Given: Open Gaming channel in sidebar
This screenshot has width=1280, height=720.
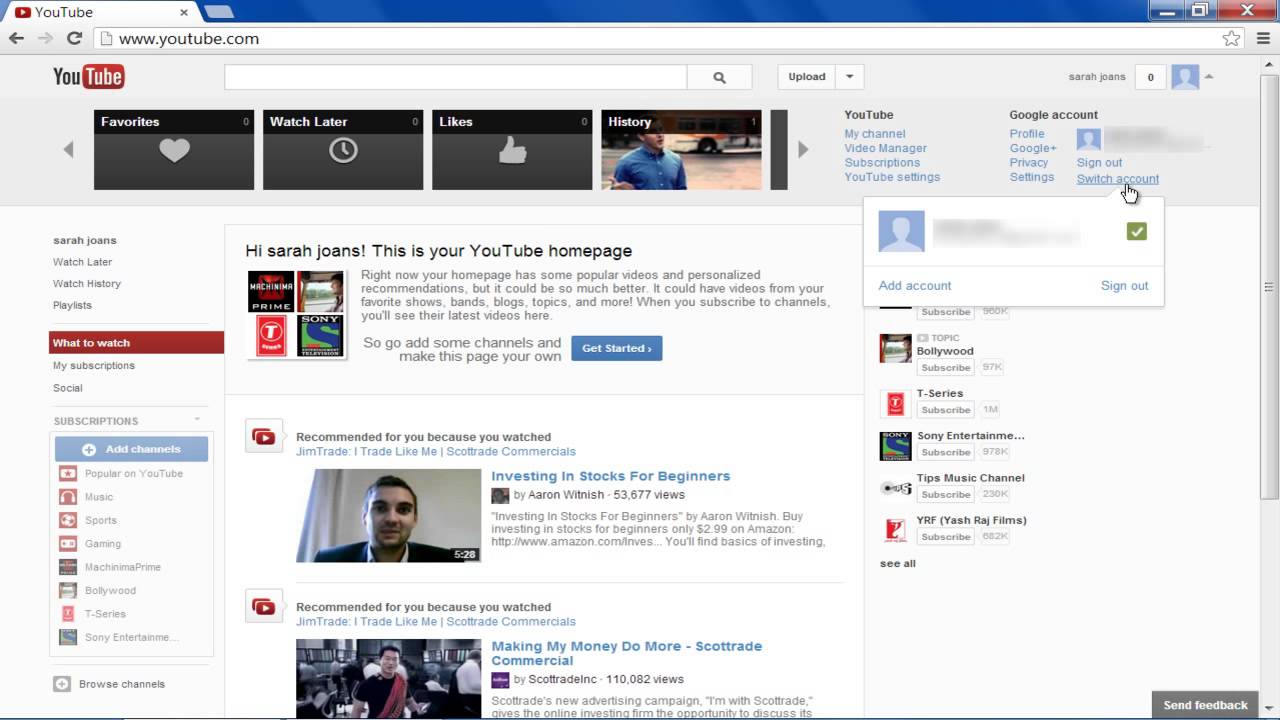Looking at the screenshot, I should (103, 544).
